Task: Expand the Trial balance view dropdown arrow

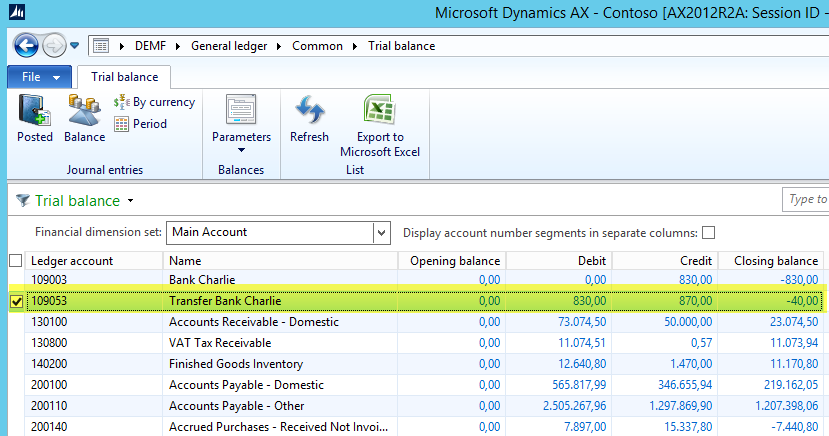Action: point(130,201)
